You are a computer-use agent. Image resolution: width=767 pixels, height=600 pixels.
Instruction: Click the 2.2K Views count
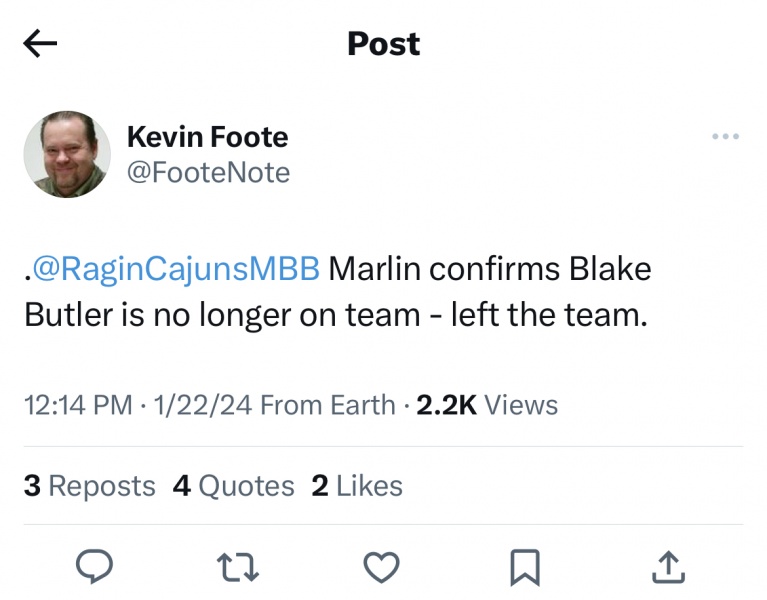pos(487,405)
